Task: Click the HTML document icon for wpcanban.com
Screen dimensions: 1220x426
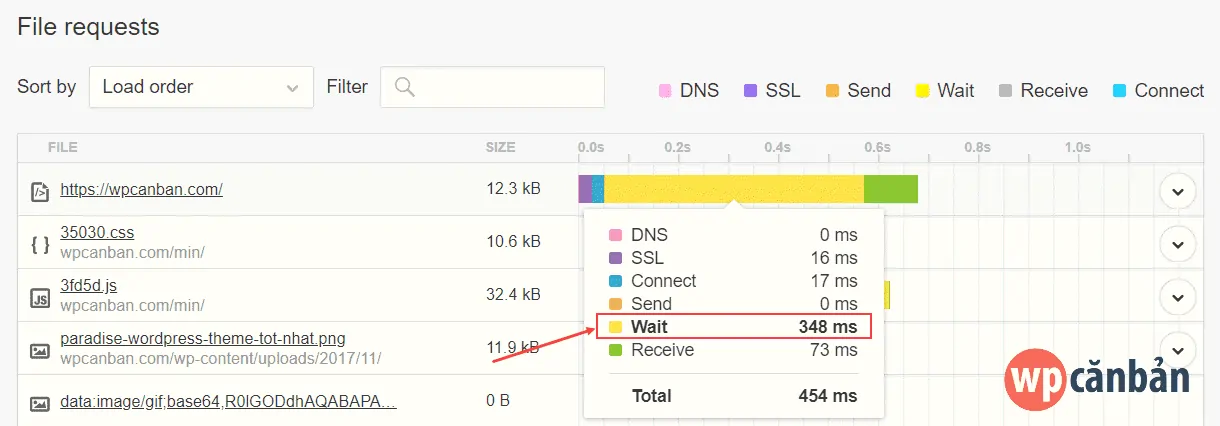Action: [40, 189]
